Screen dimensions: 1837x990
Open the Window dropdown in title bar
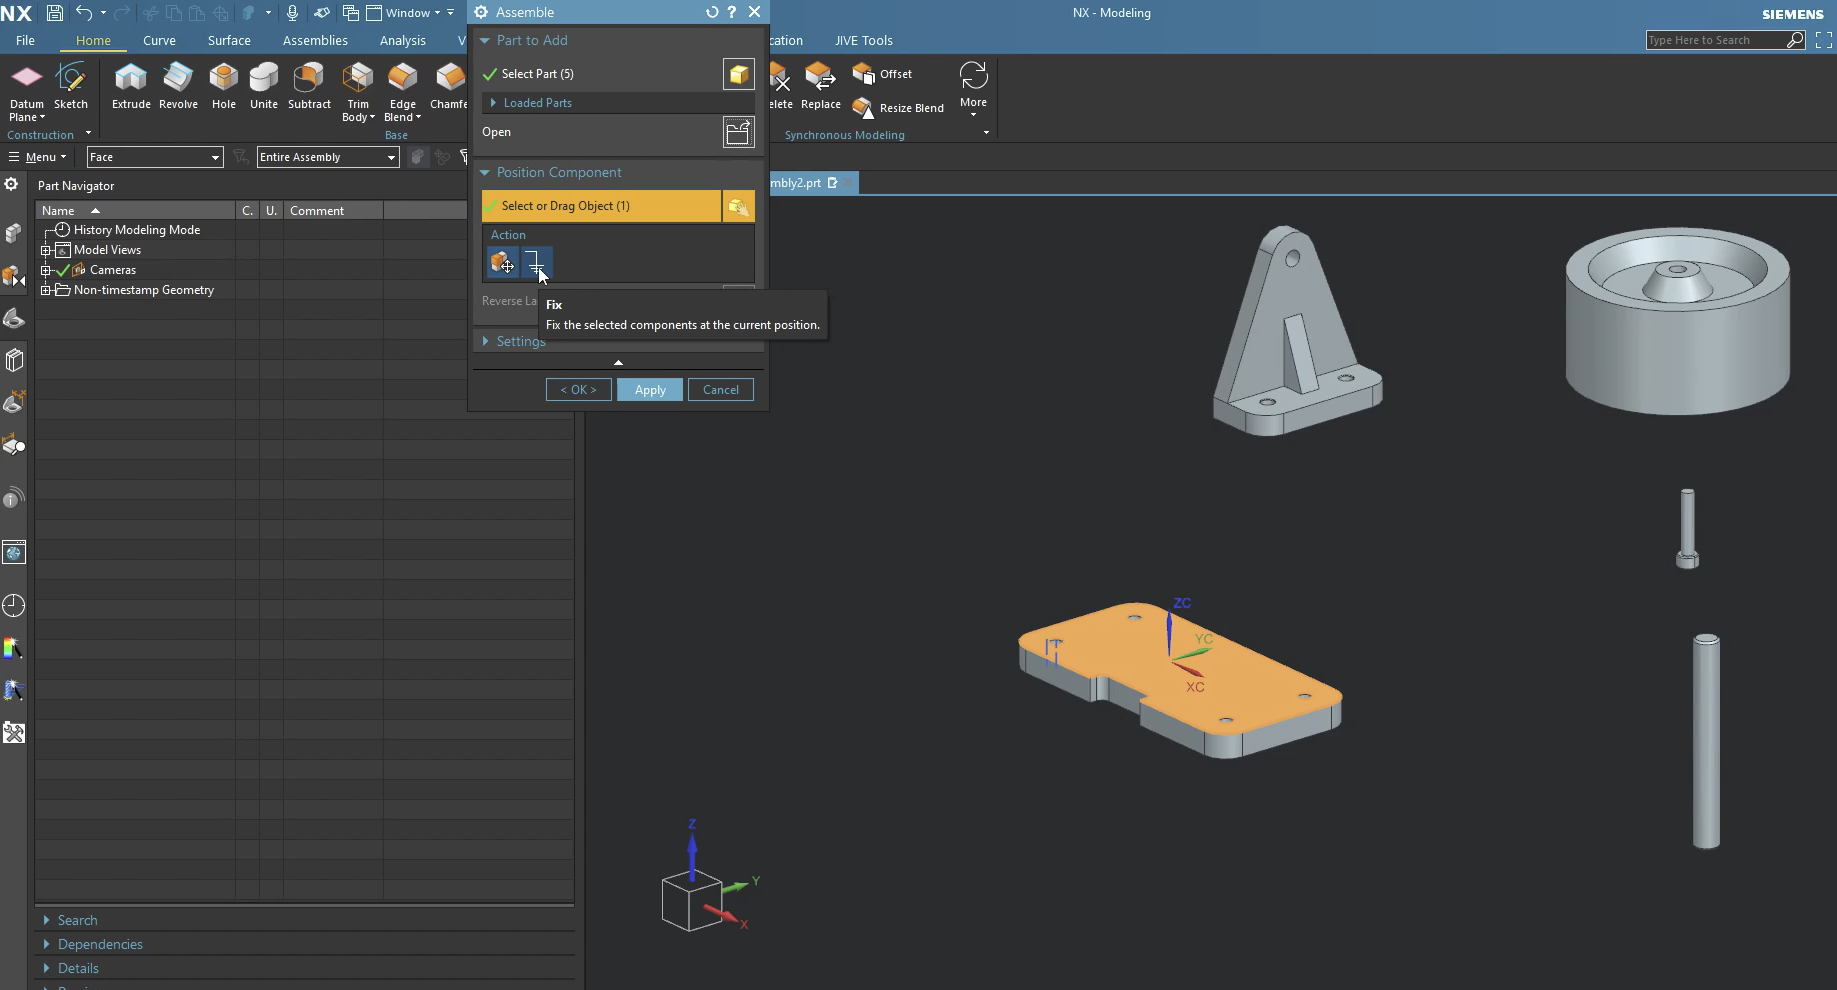click(x=404, y=13)
